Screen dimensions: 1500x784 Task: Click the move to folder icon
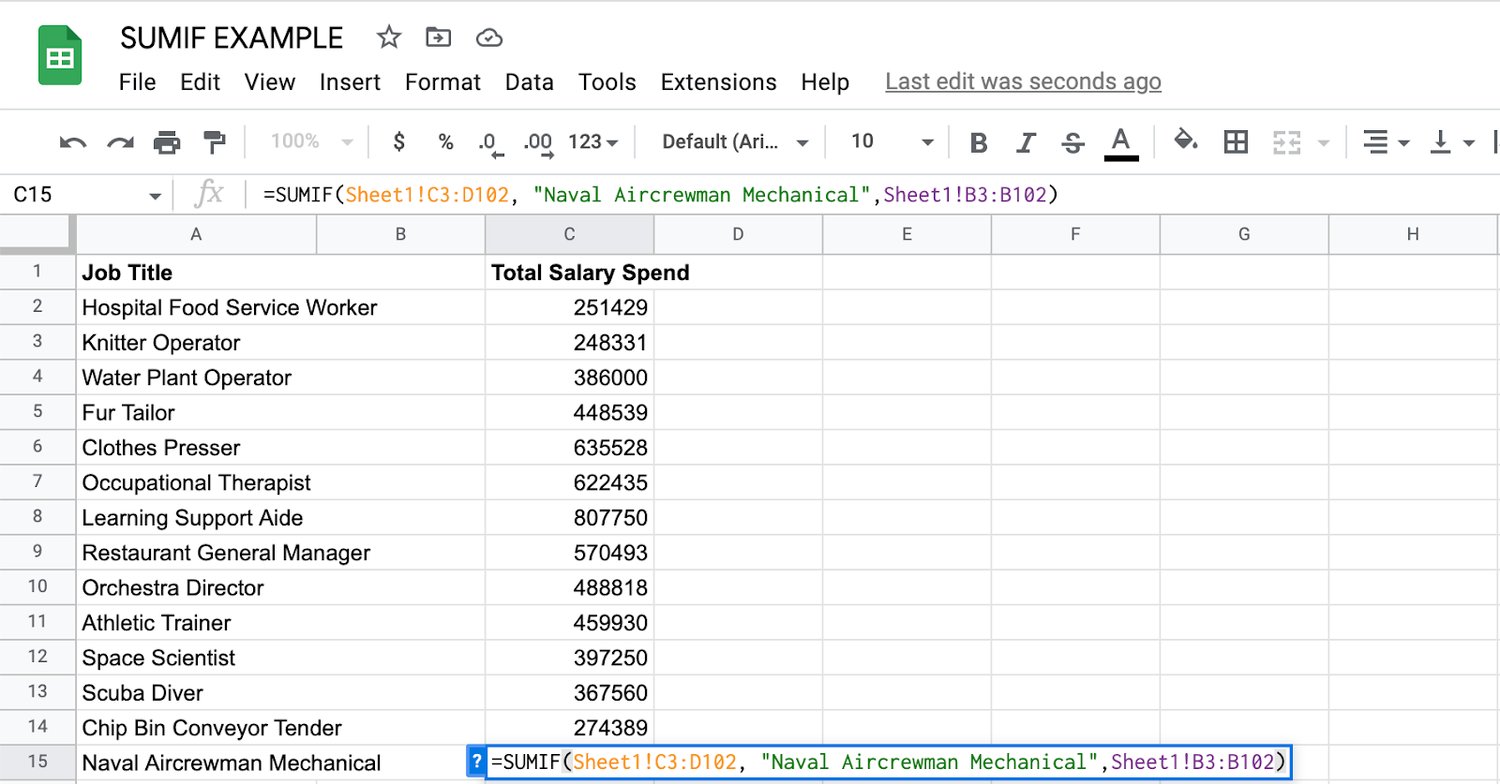pyautogui.click(x=438, y=38)
